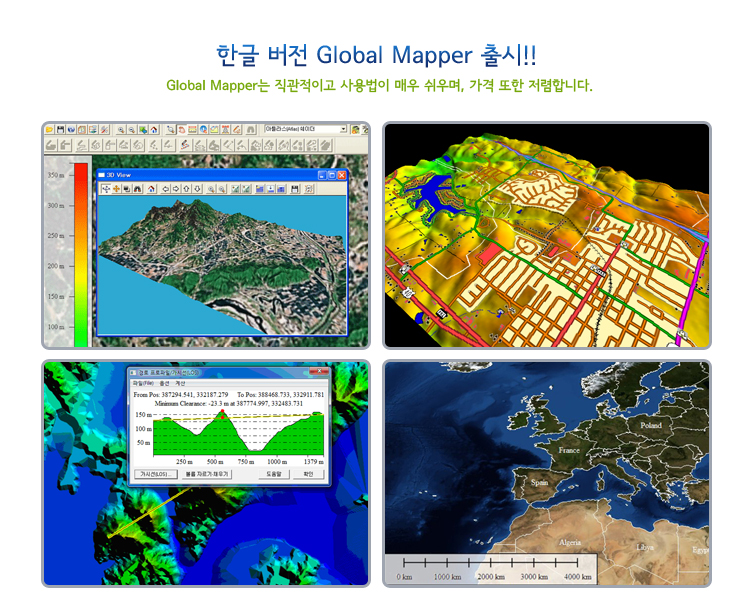Image resolution: width=750 pixels, height=600 pixels.
Task: Select the digitizer pencil tool icon
Action: point(236,130)
